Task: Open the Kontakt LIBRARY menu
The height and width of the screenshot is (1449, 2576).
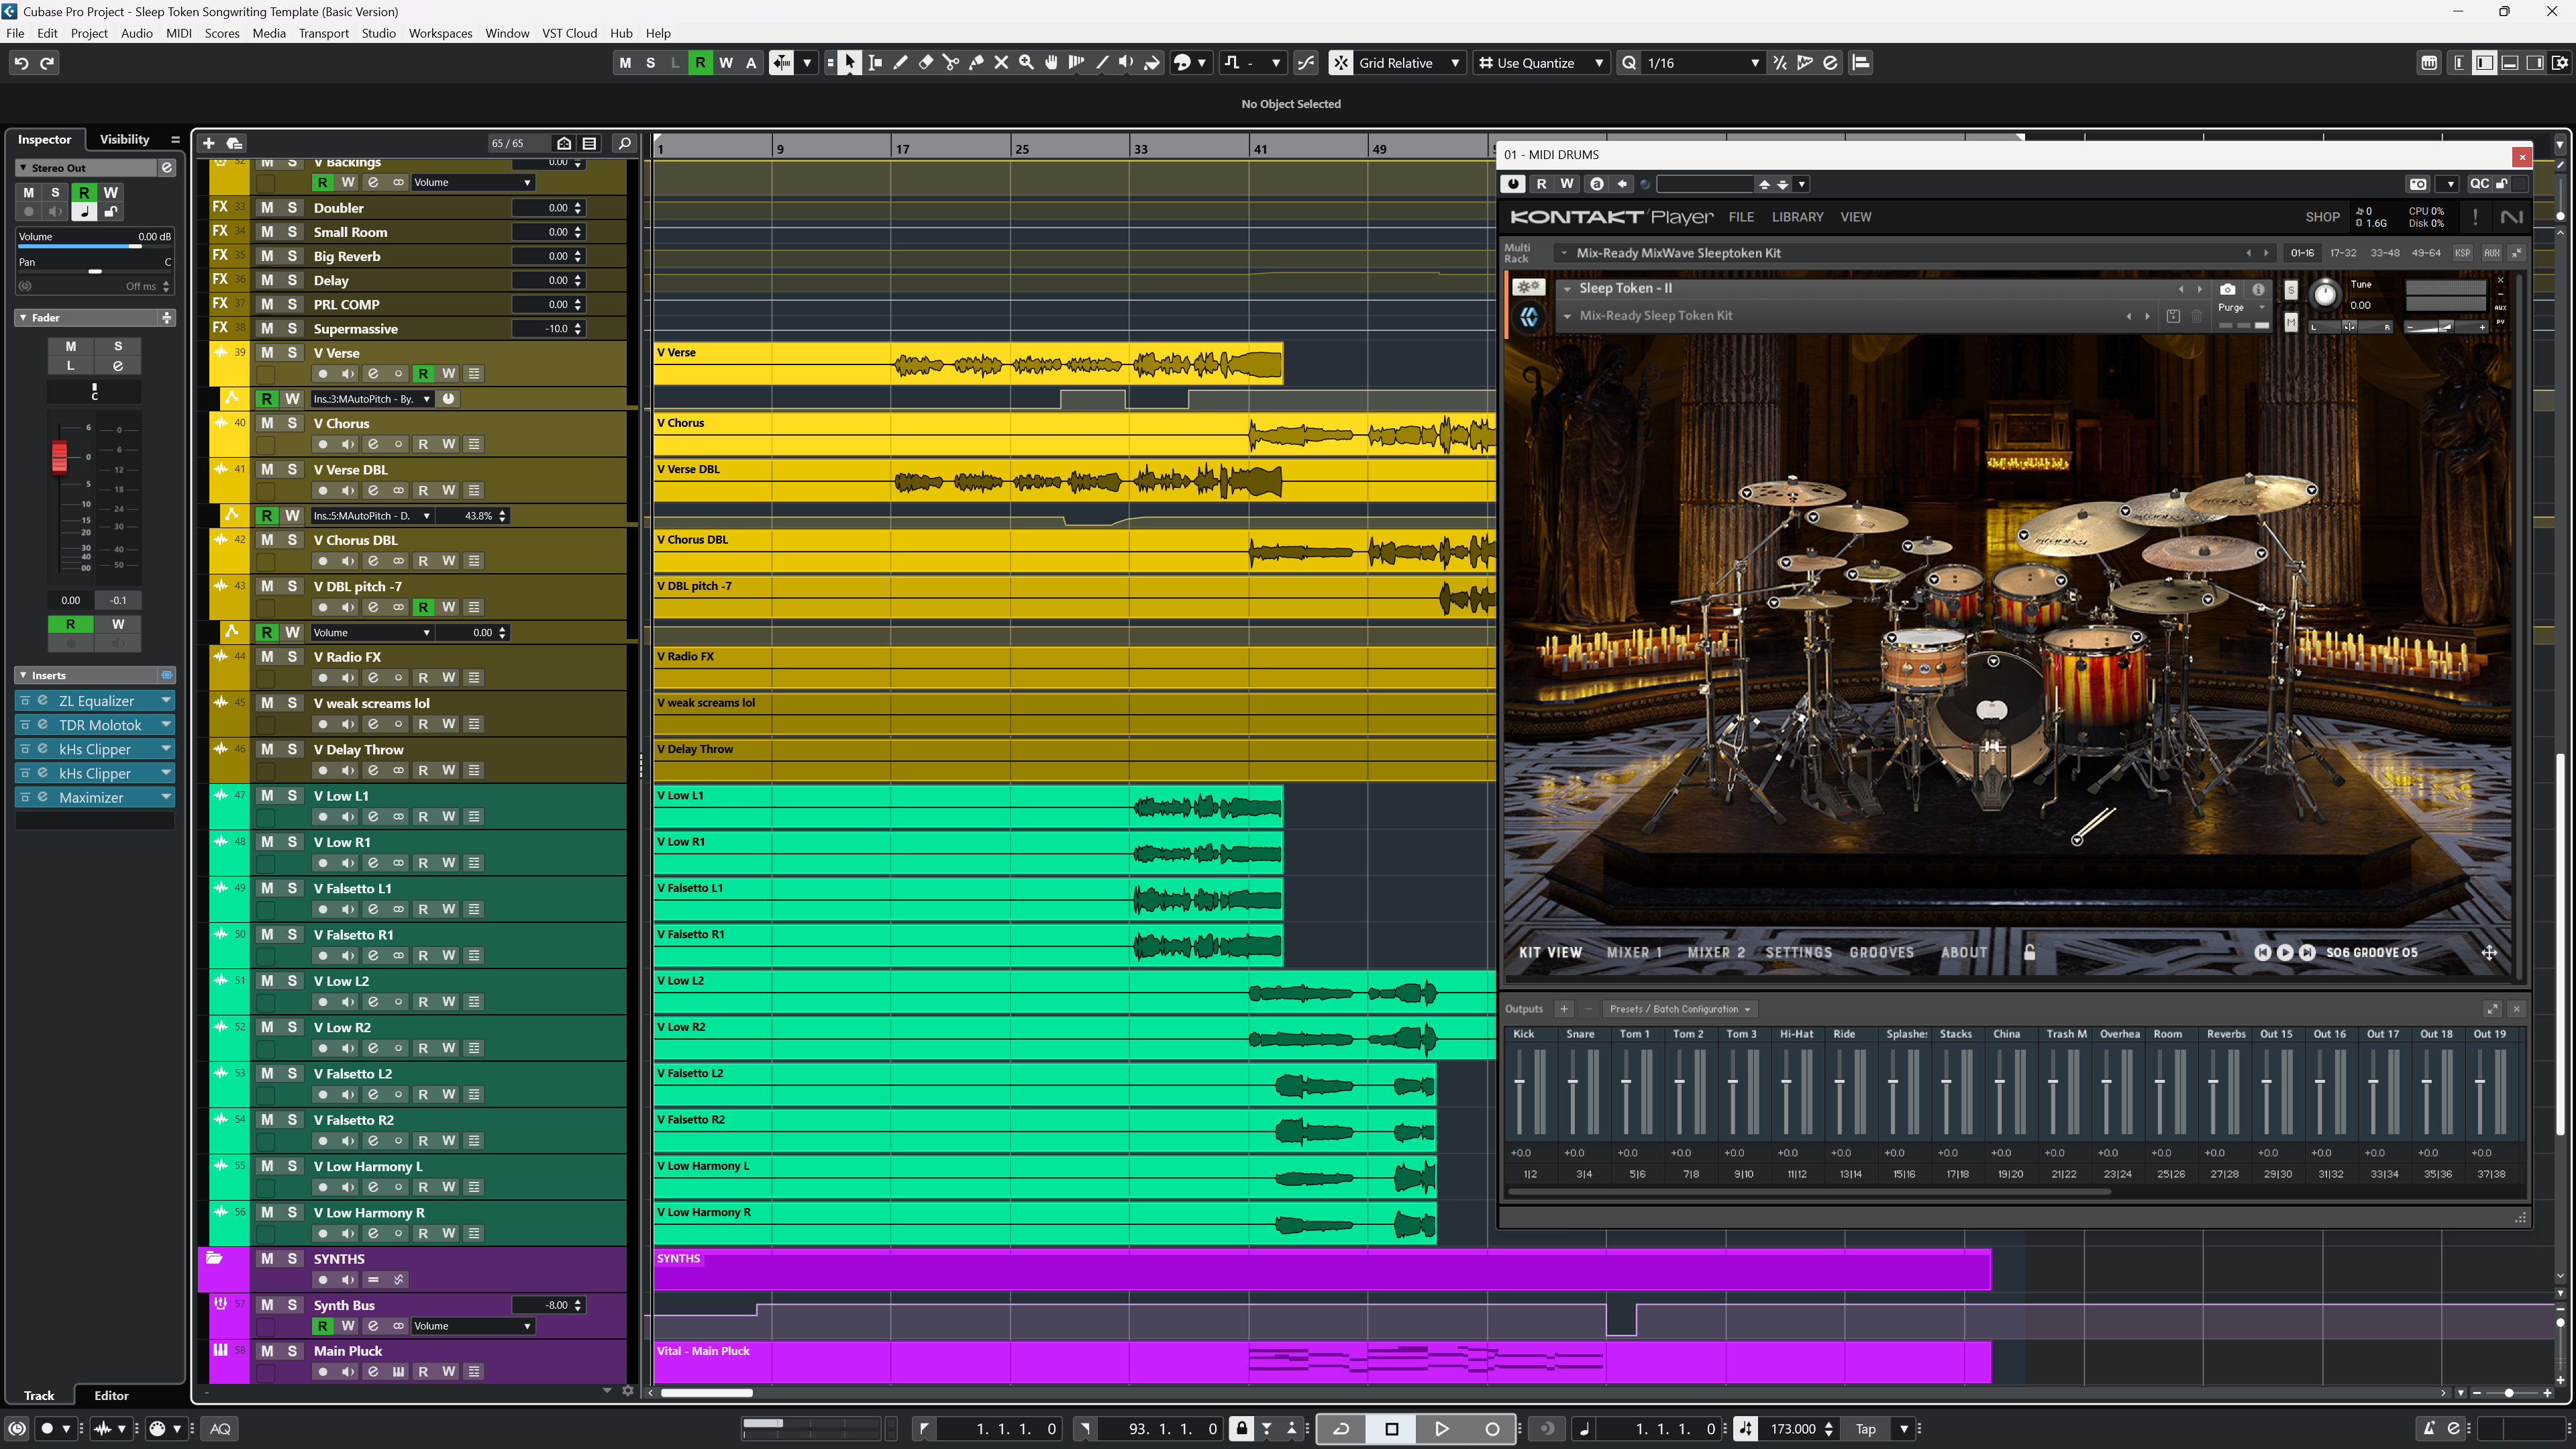Action: [x=1797, y=217]
